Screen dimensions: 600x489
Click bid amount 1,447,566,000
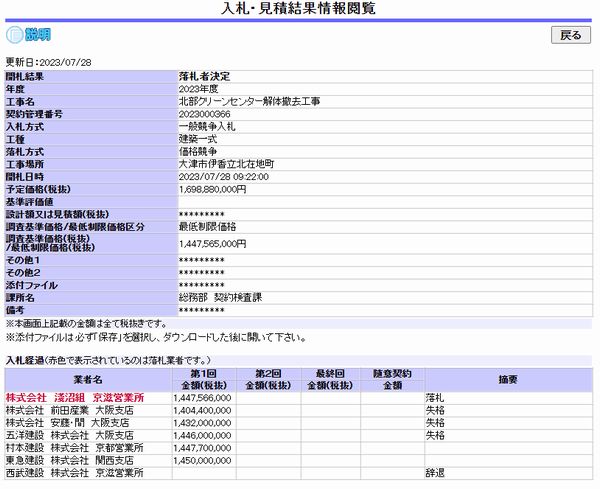(x=202, y=398)
